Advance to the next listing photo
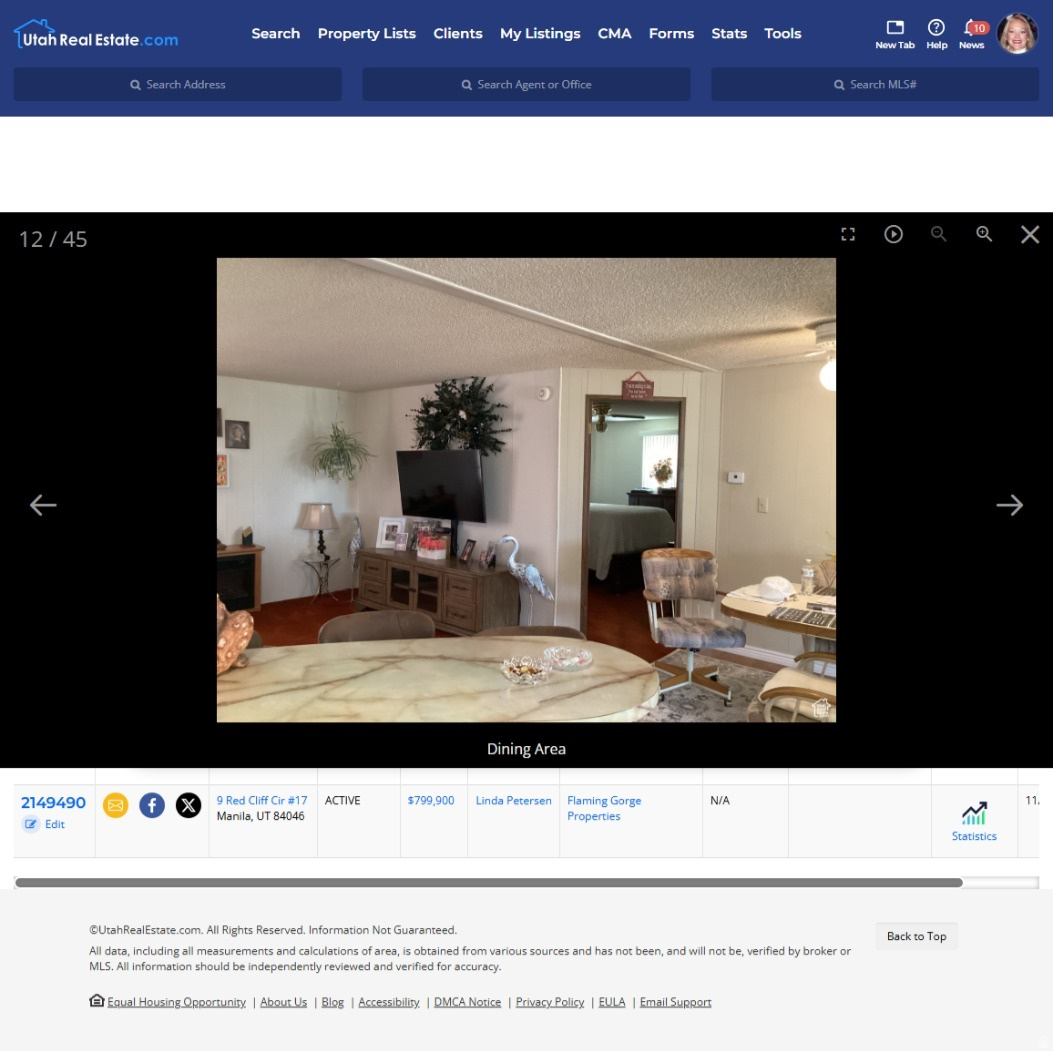Screen dimensions: 1053x1051 1010,504
